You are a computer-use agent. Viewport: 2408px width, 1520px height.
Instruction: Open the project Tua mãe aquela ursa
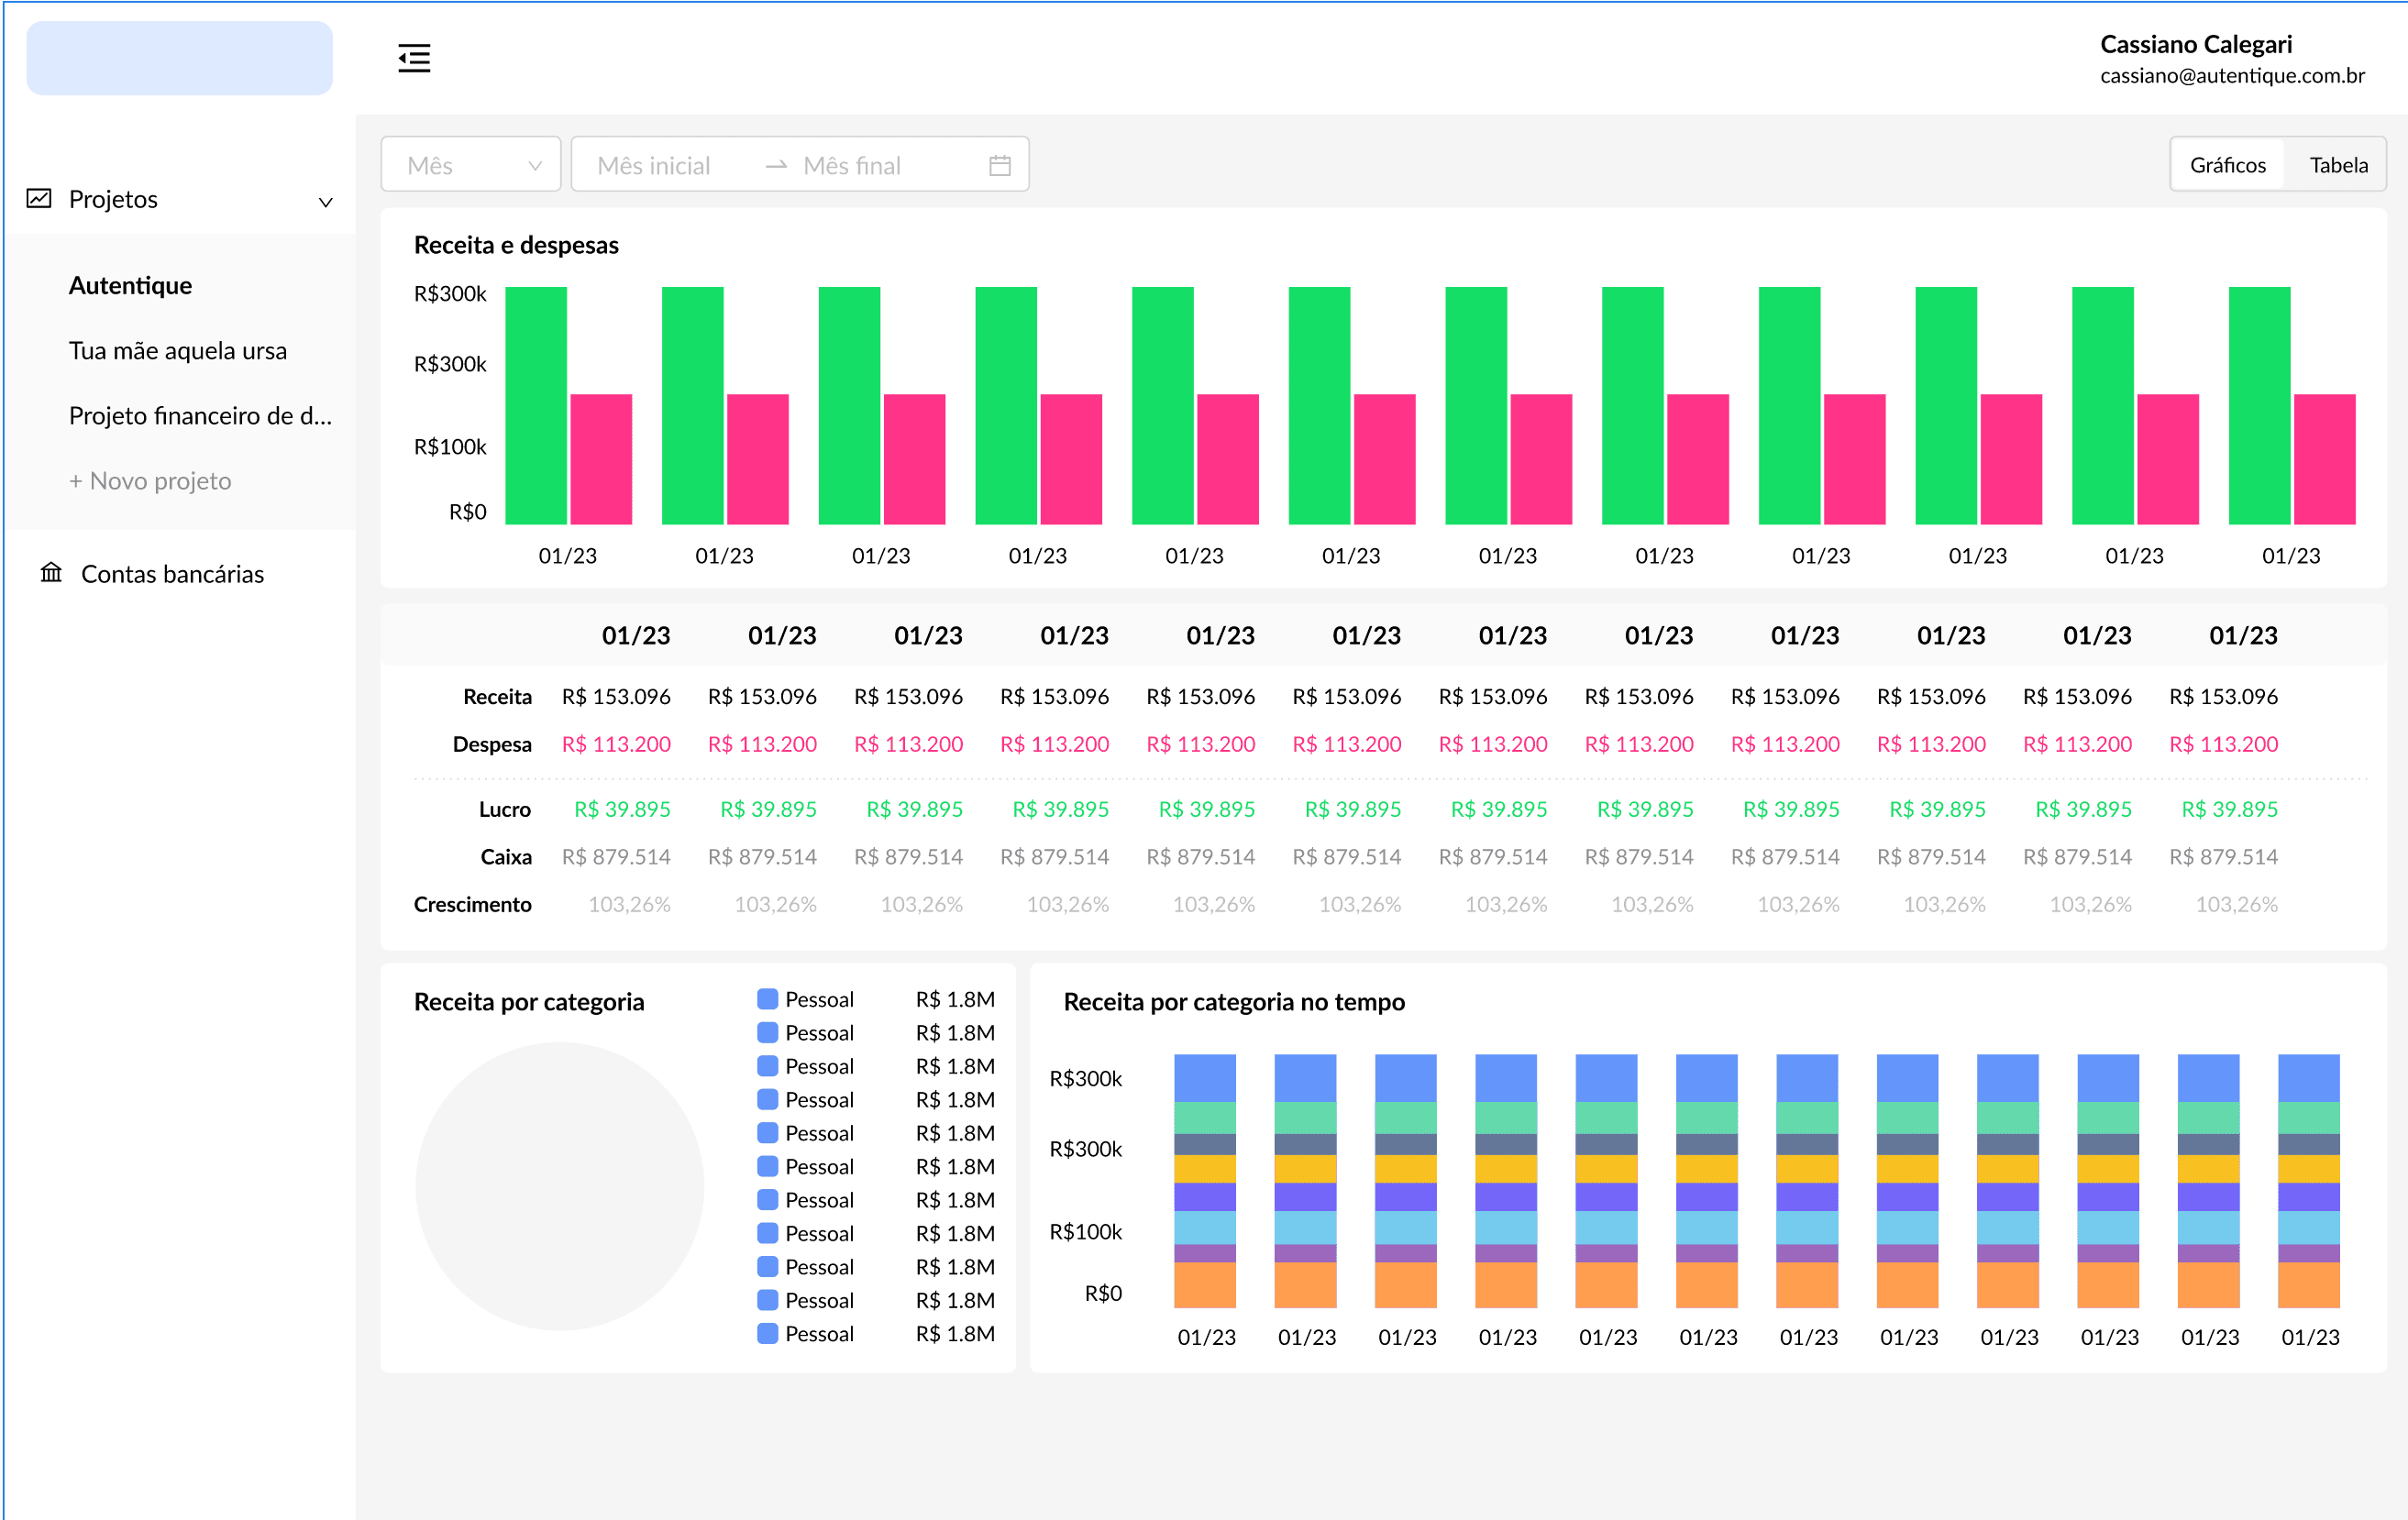coord(178,350)
